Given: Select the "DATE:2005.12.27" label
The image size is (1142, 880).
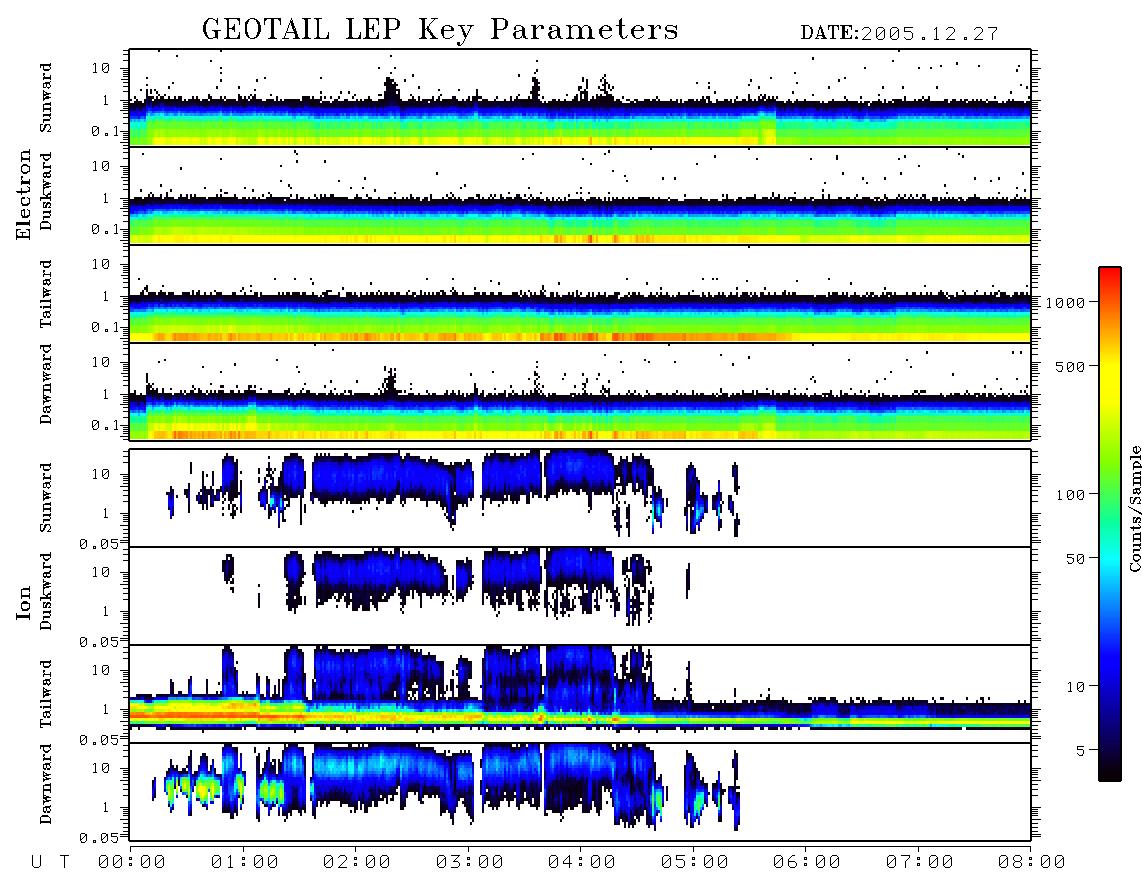Looking at the screenshot, I should point(899,34).
